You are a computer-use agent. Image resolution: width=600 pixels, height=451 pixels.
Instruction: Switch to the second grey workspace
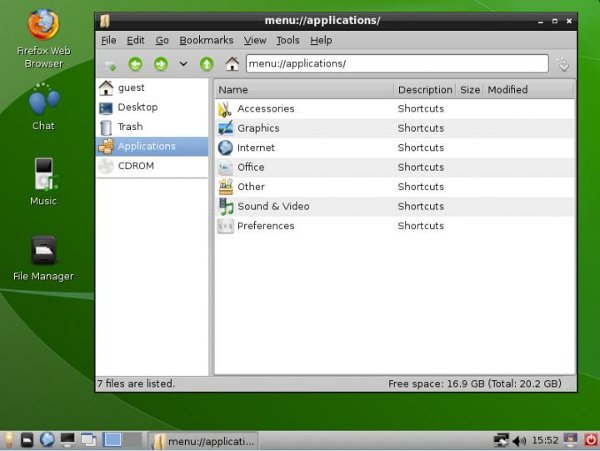pyautogui.click(x=132, y=440)
